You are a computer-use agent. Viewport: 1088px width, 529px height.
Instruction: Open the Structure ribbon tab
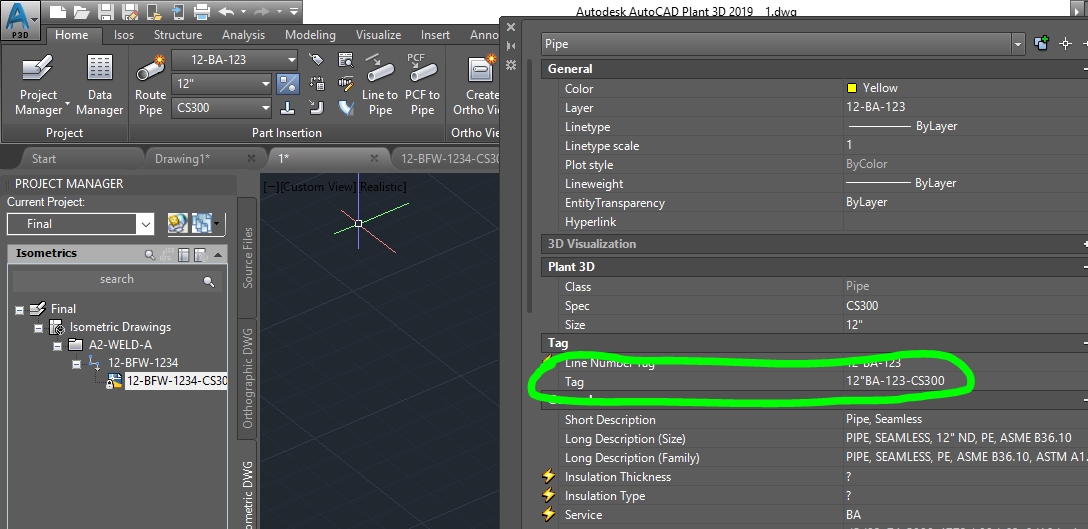click(x=178, y=35)
